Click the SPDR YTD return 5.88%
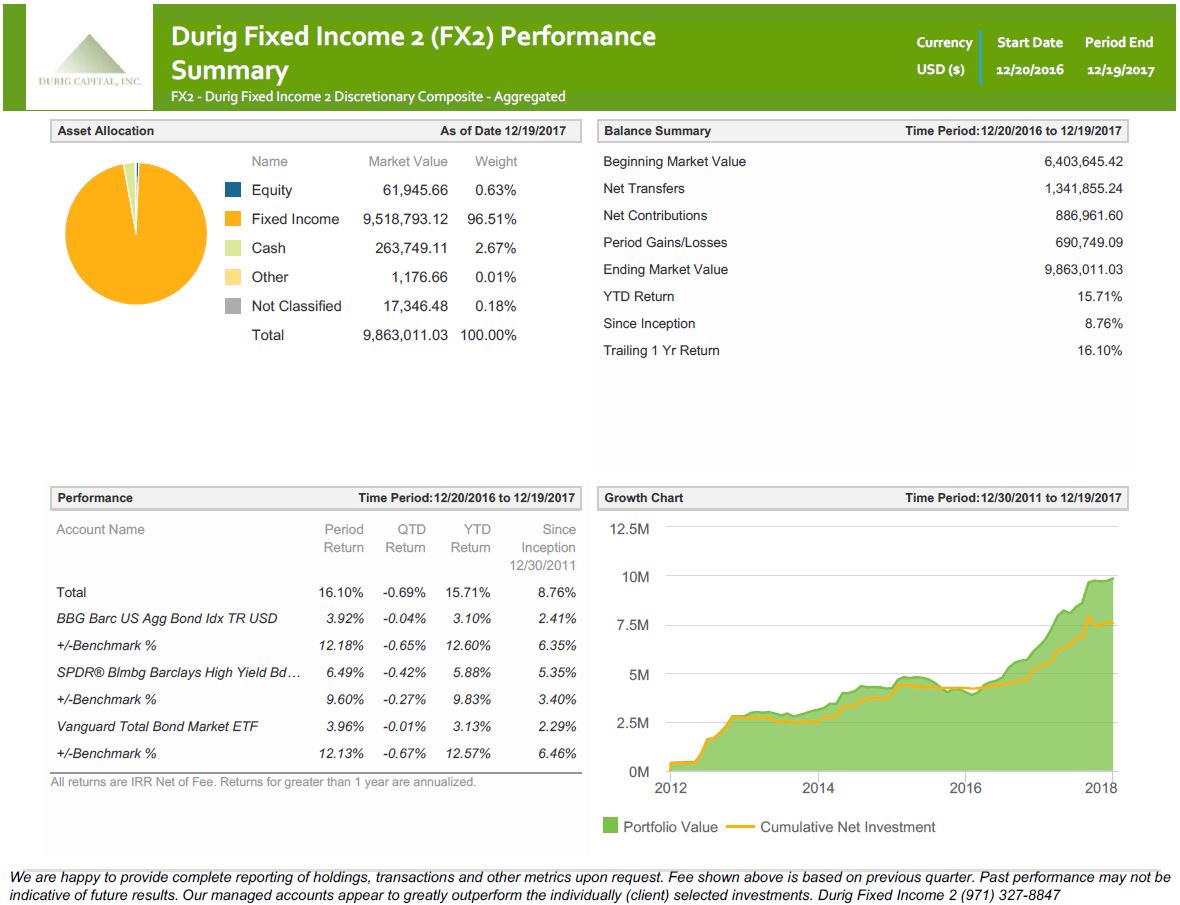Viewport: 1180px width, 905px height. 472,673
